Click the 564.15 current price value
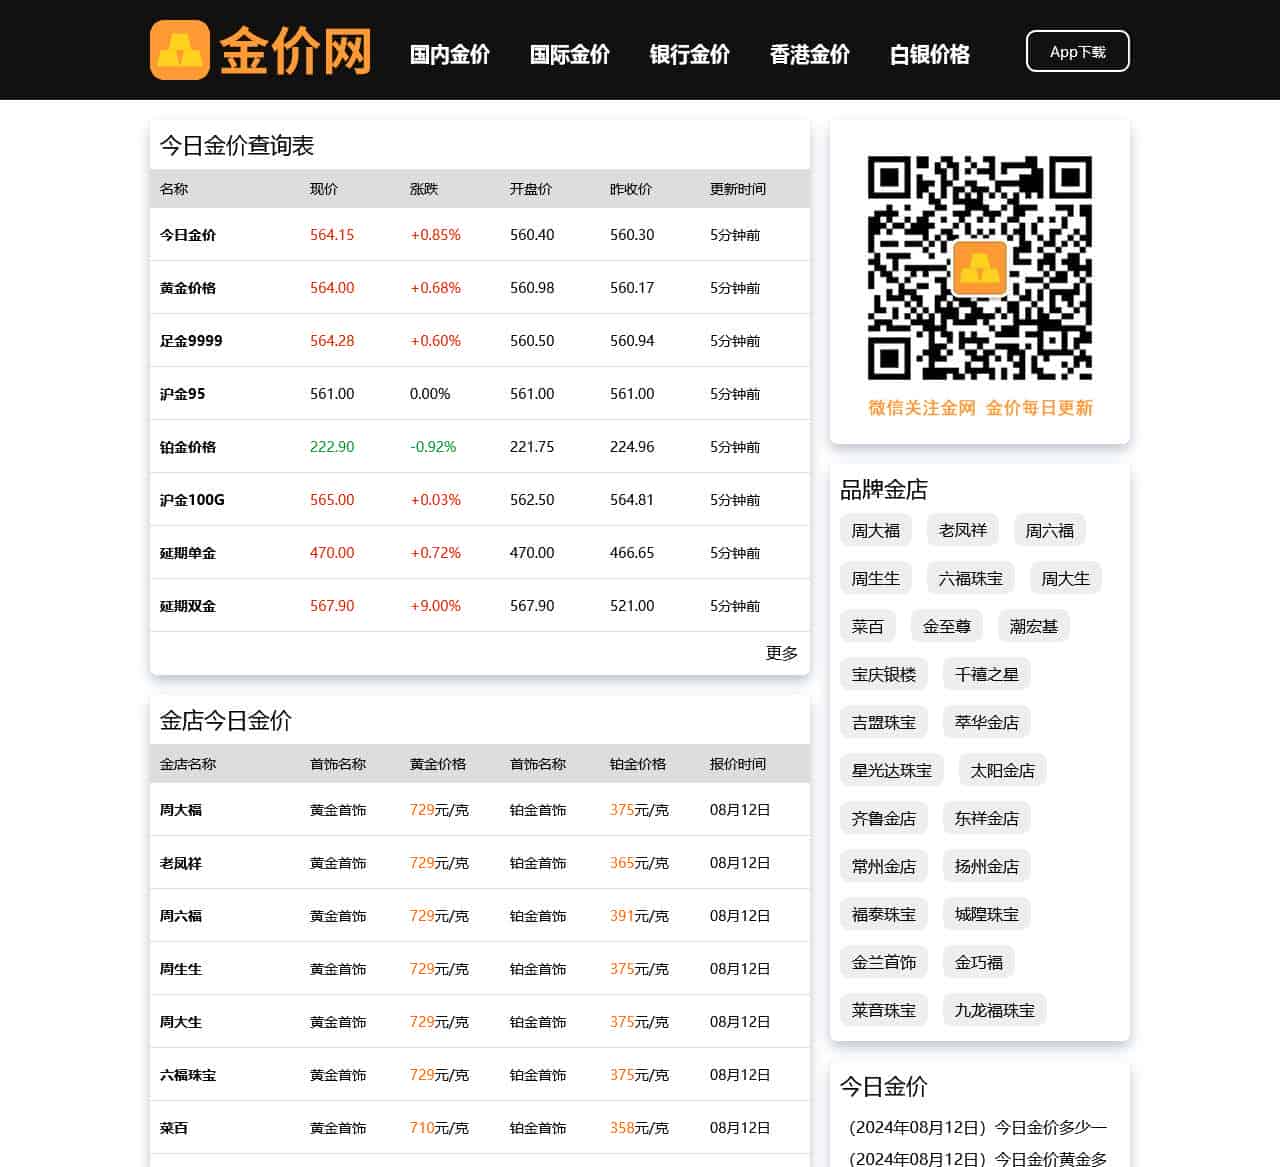Screen dimensions: 1280x1167 [332, 235]
